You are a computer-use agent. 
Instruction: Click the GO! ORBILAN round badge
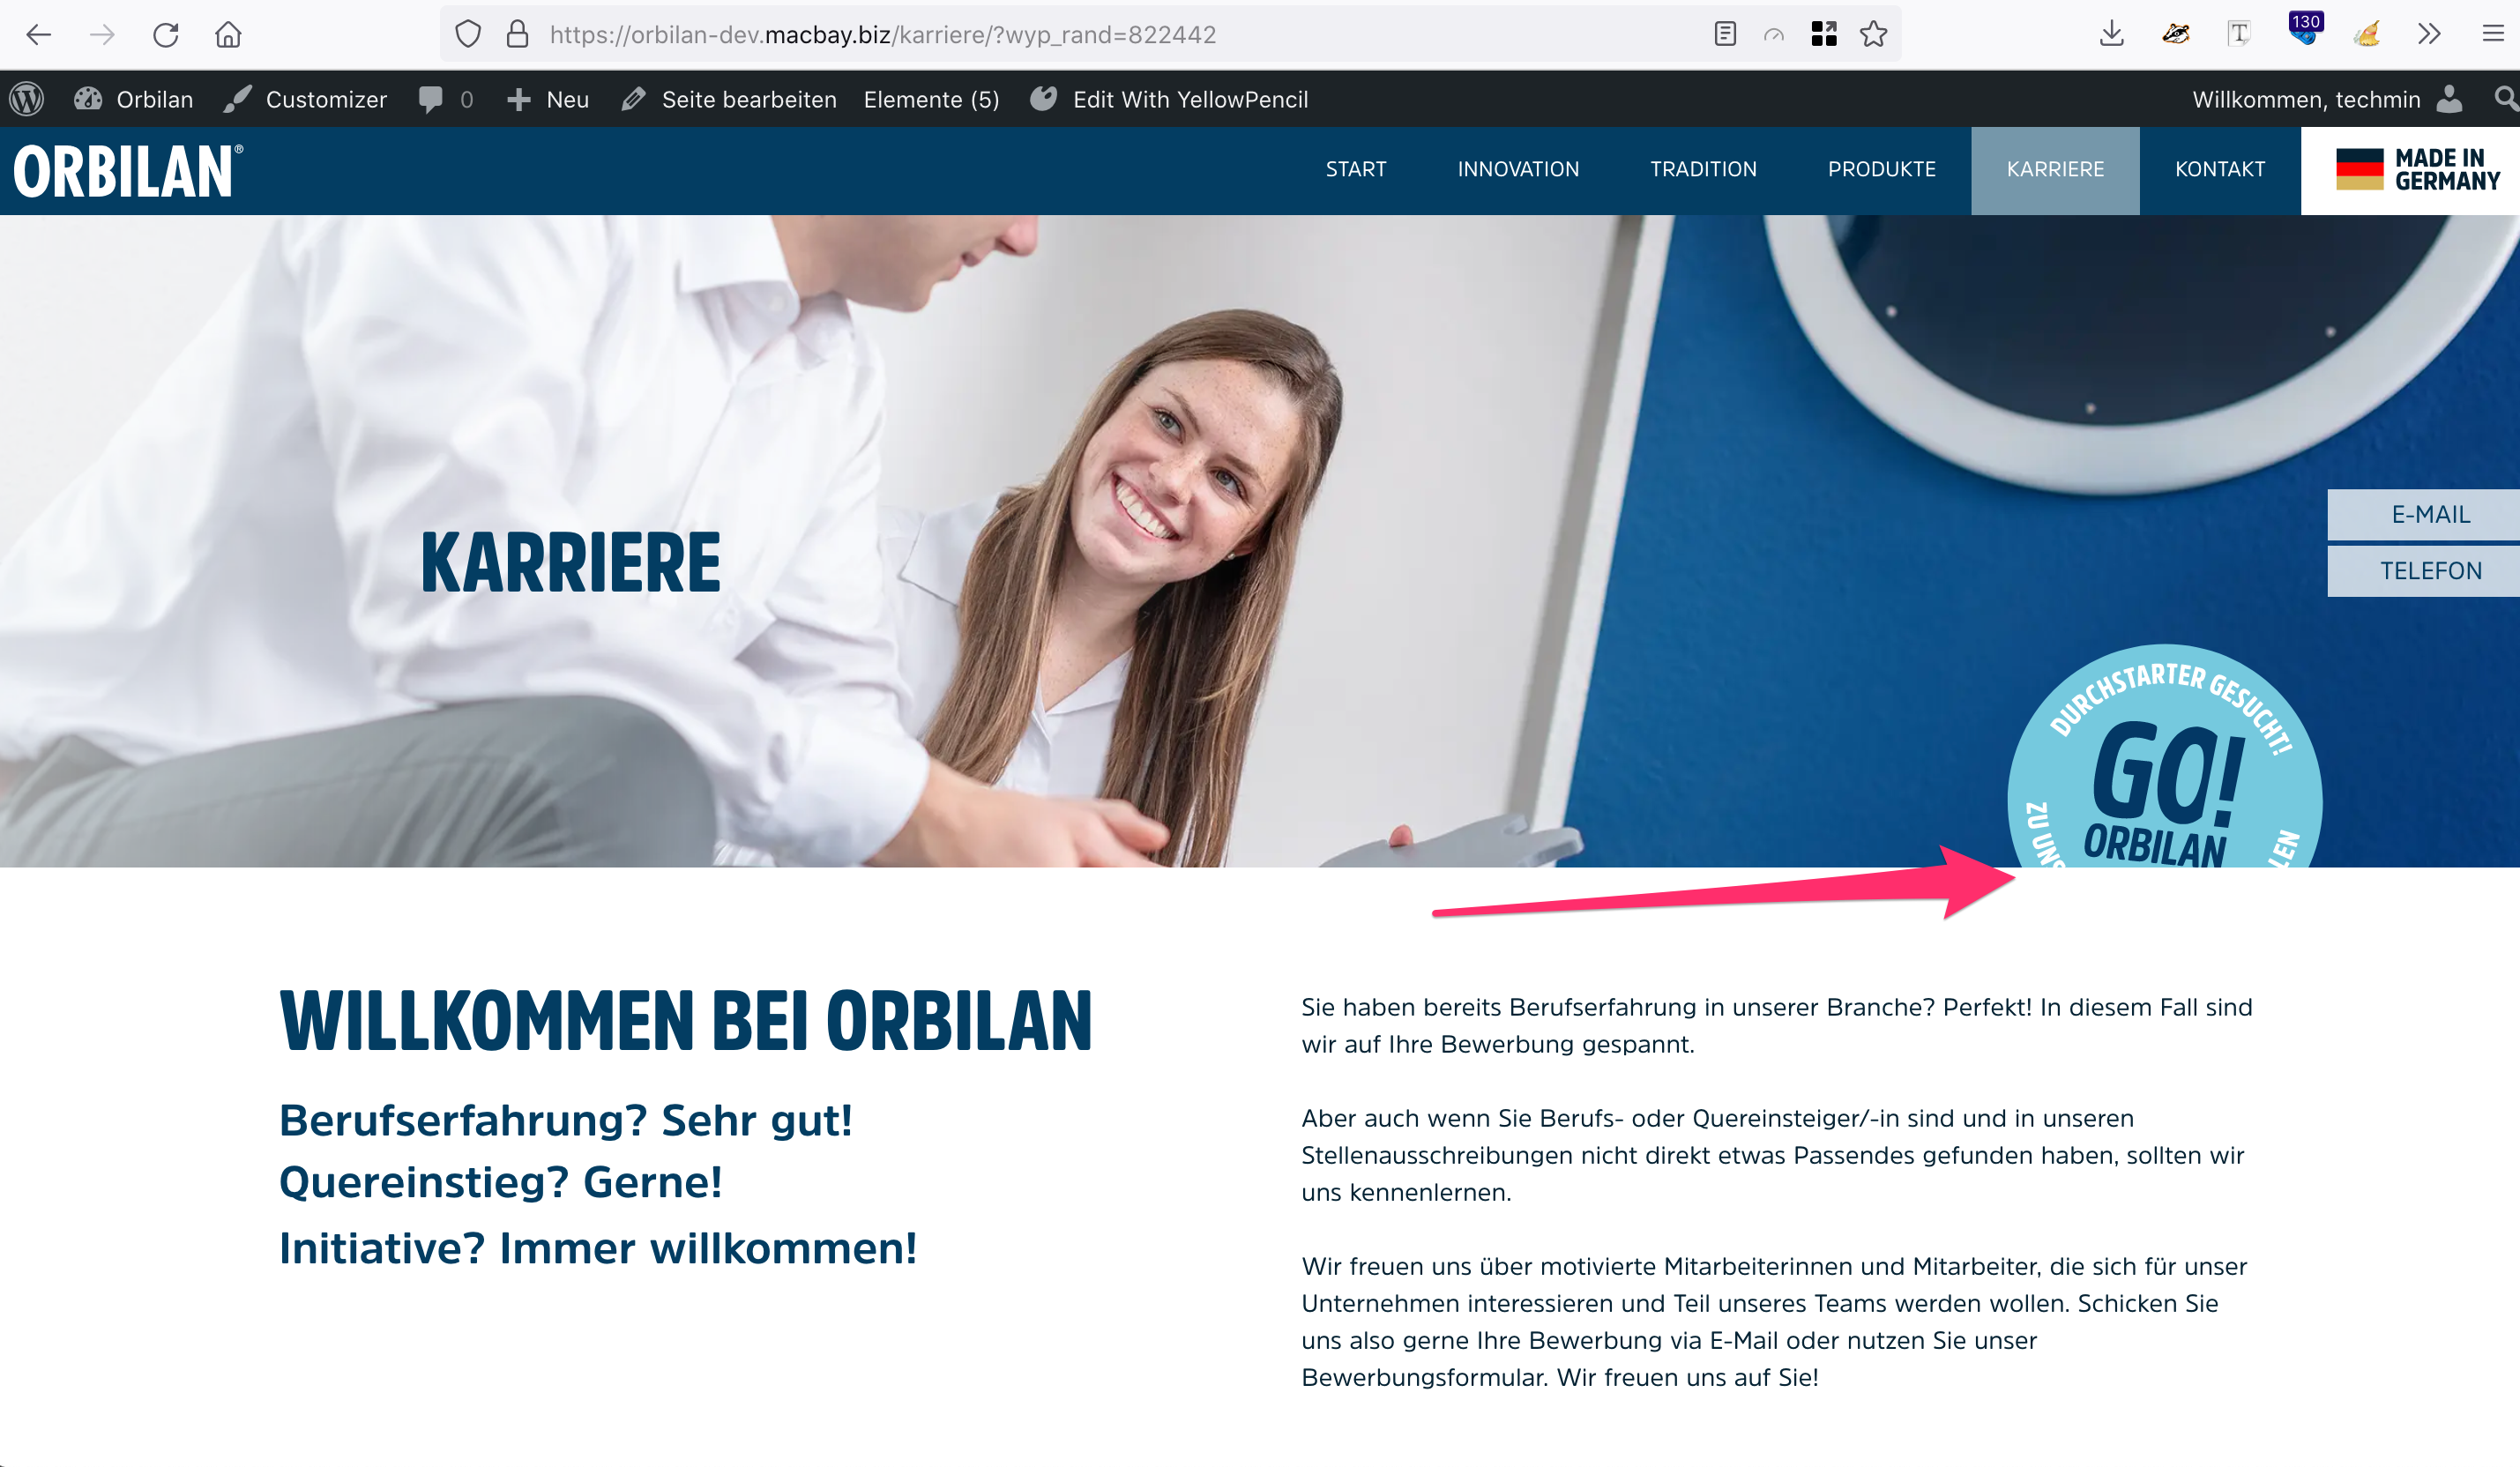2164,758
